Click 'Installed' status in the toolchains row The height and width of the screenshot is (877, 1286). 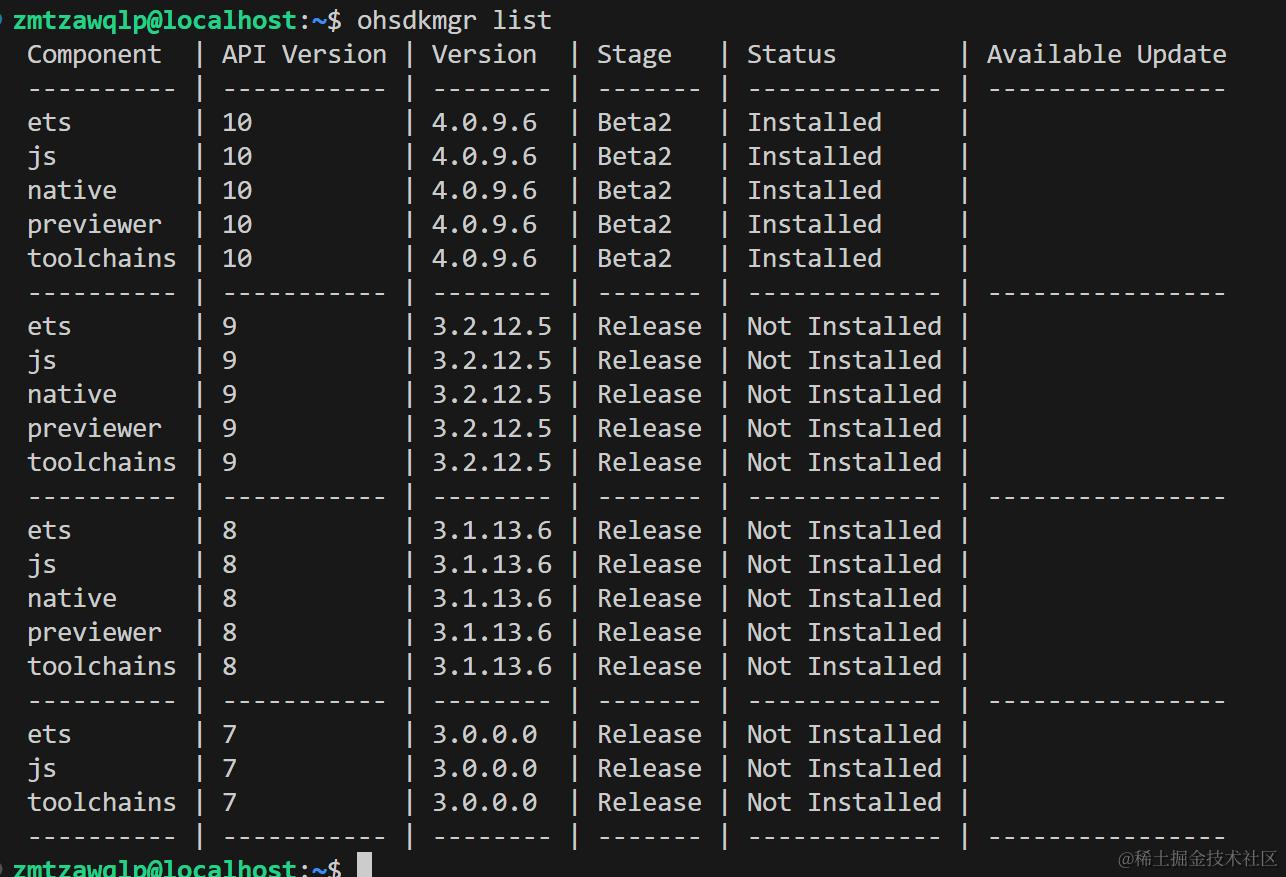coord(814,259)
